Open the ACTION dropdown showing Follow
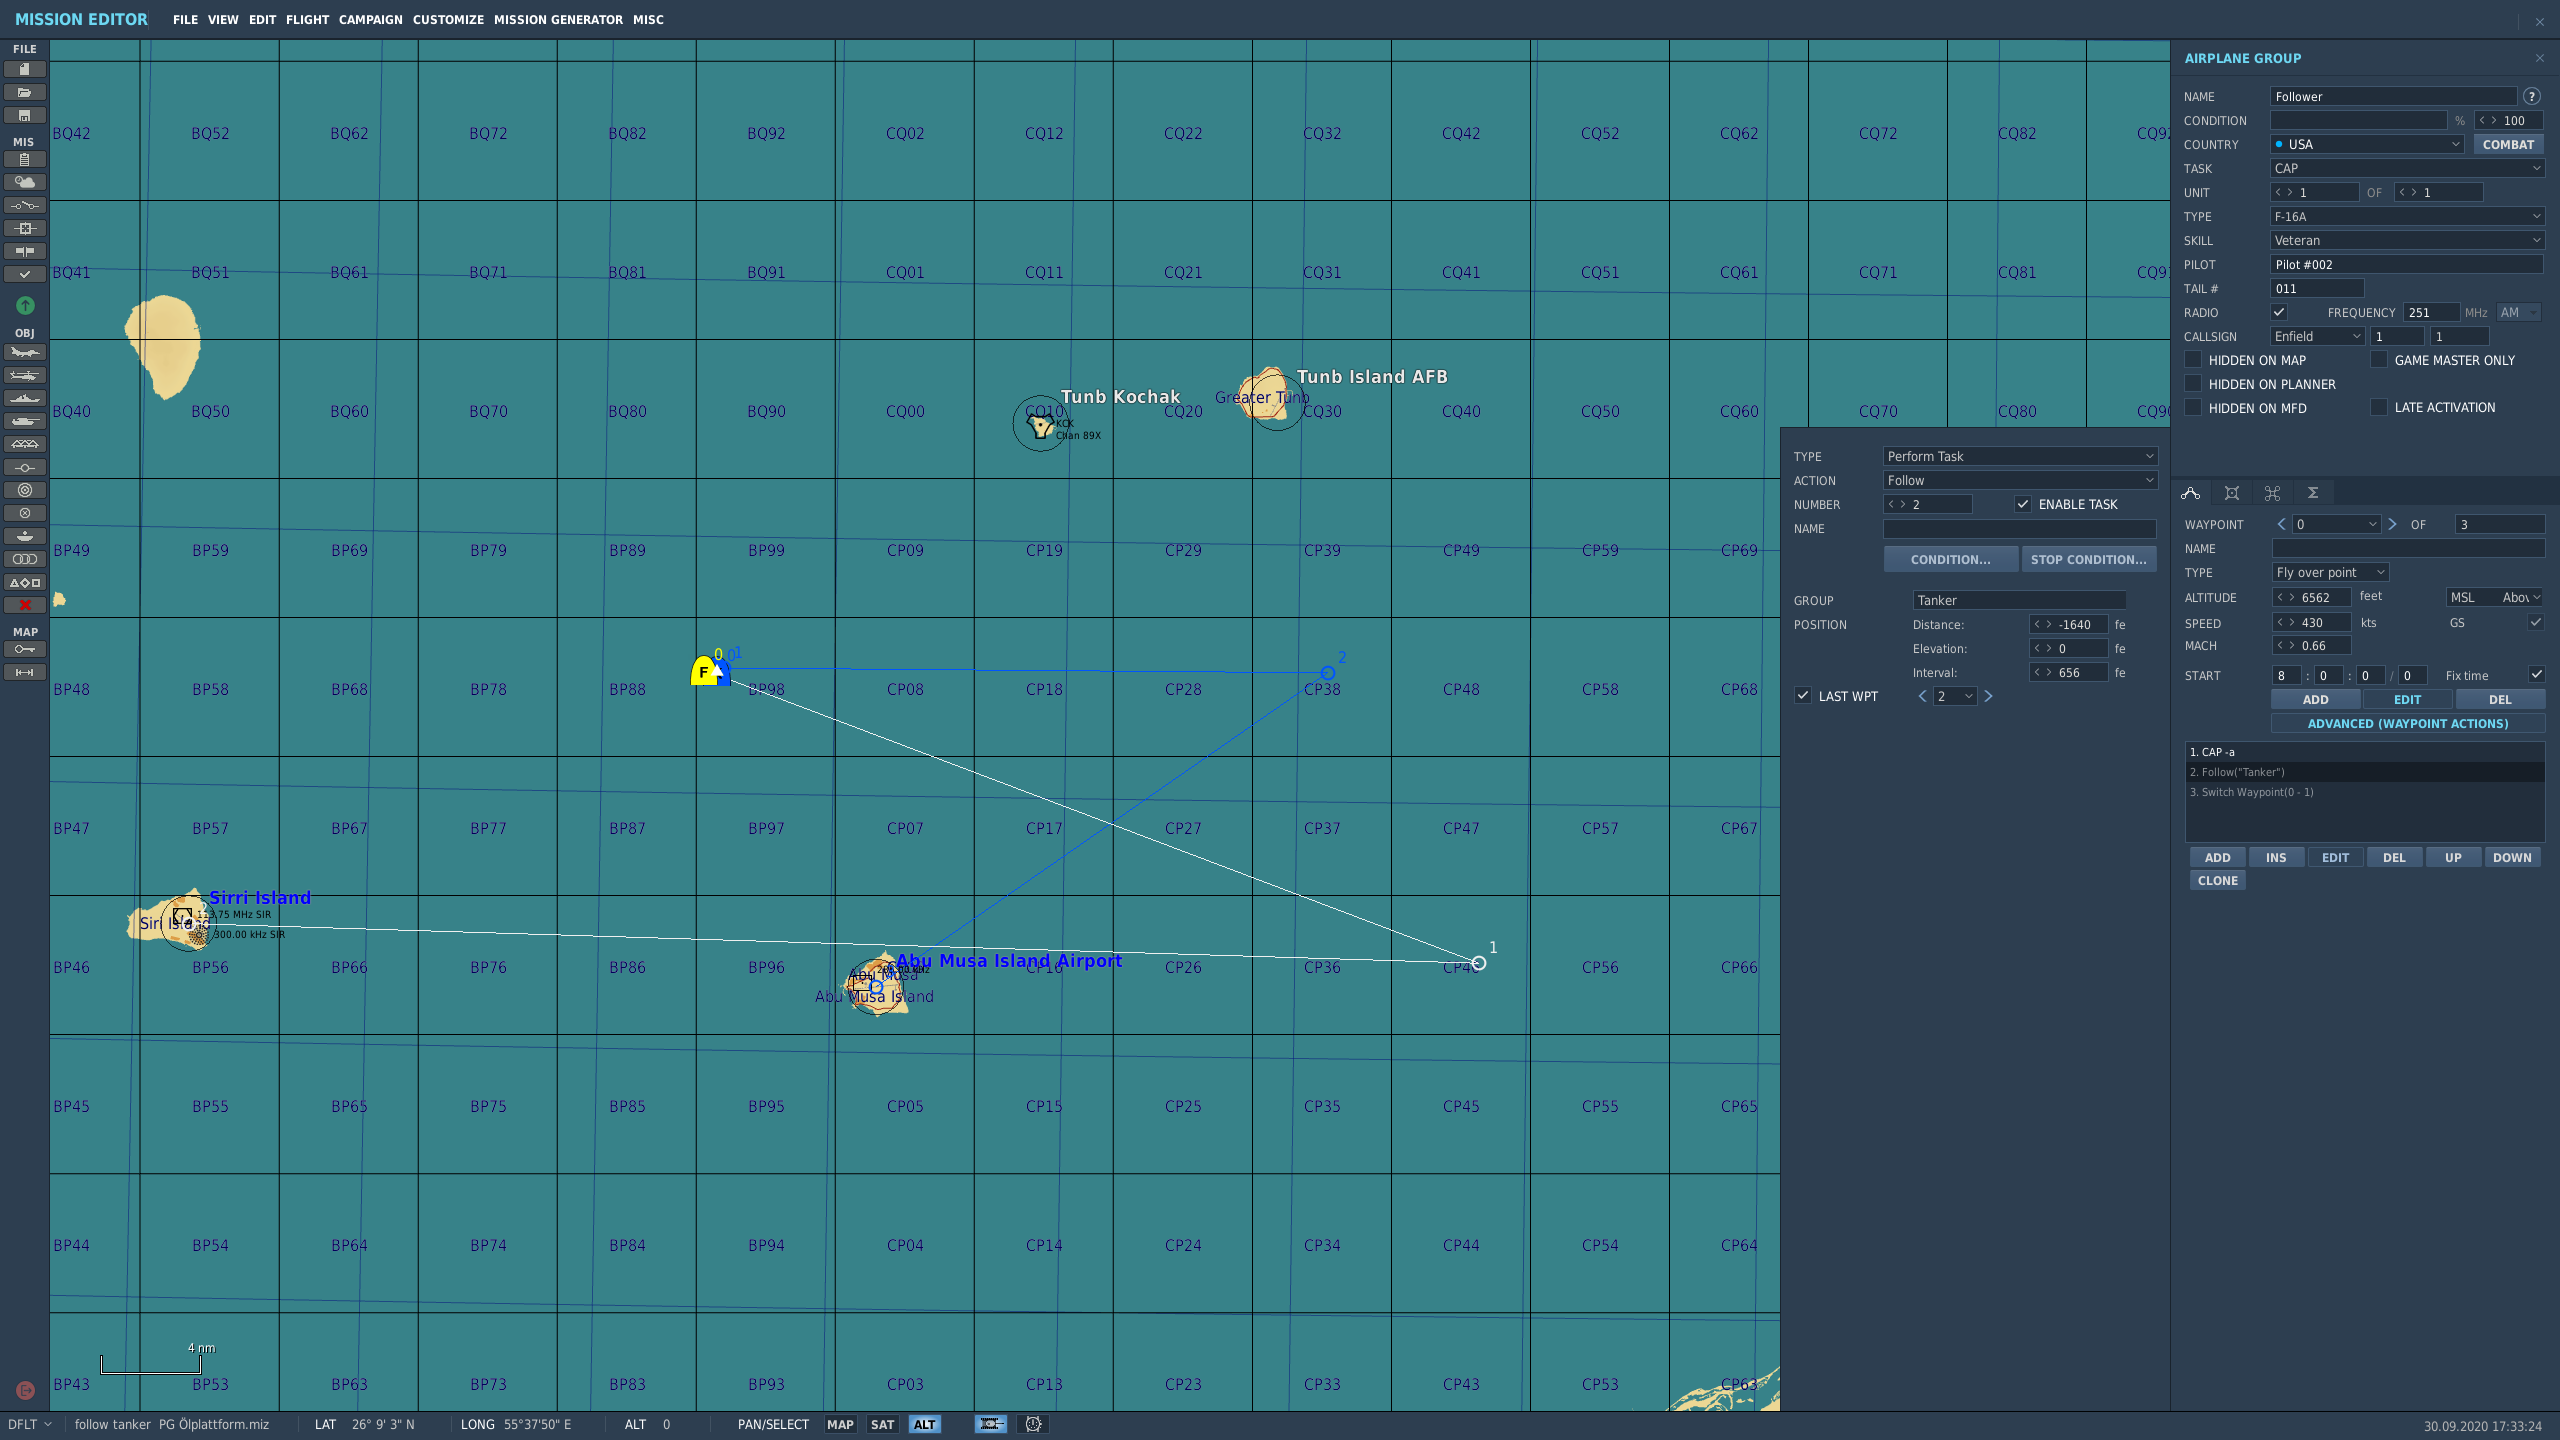 [x=2020, y=480]
